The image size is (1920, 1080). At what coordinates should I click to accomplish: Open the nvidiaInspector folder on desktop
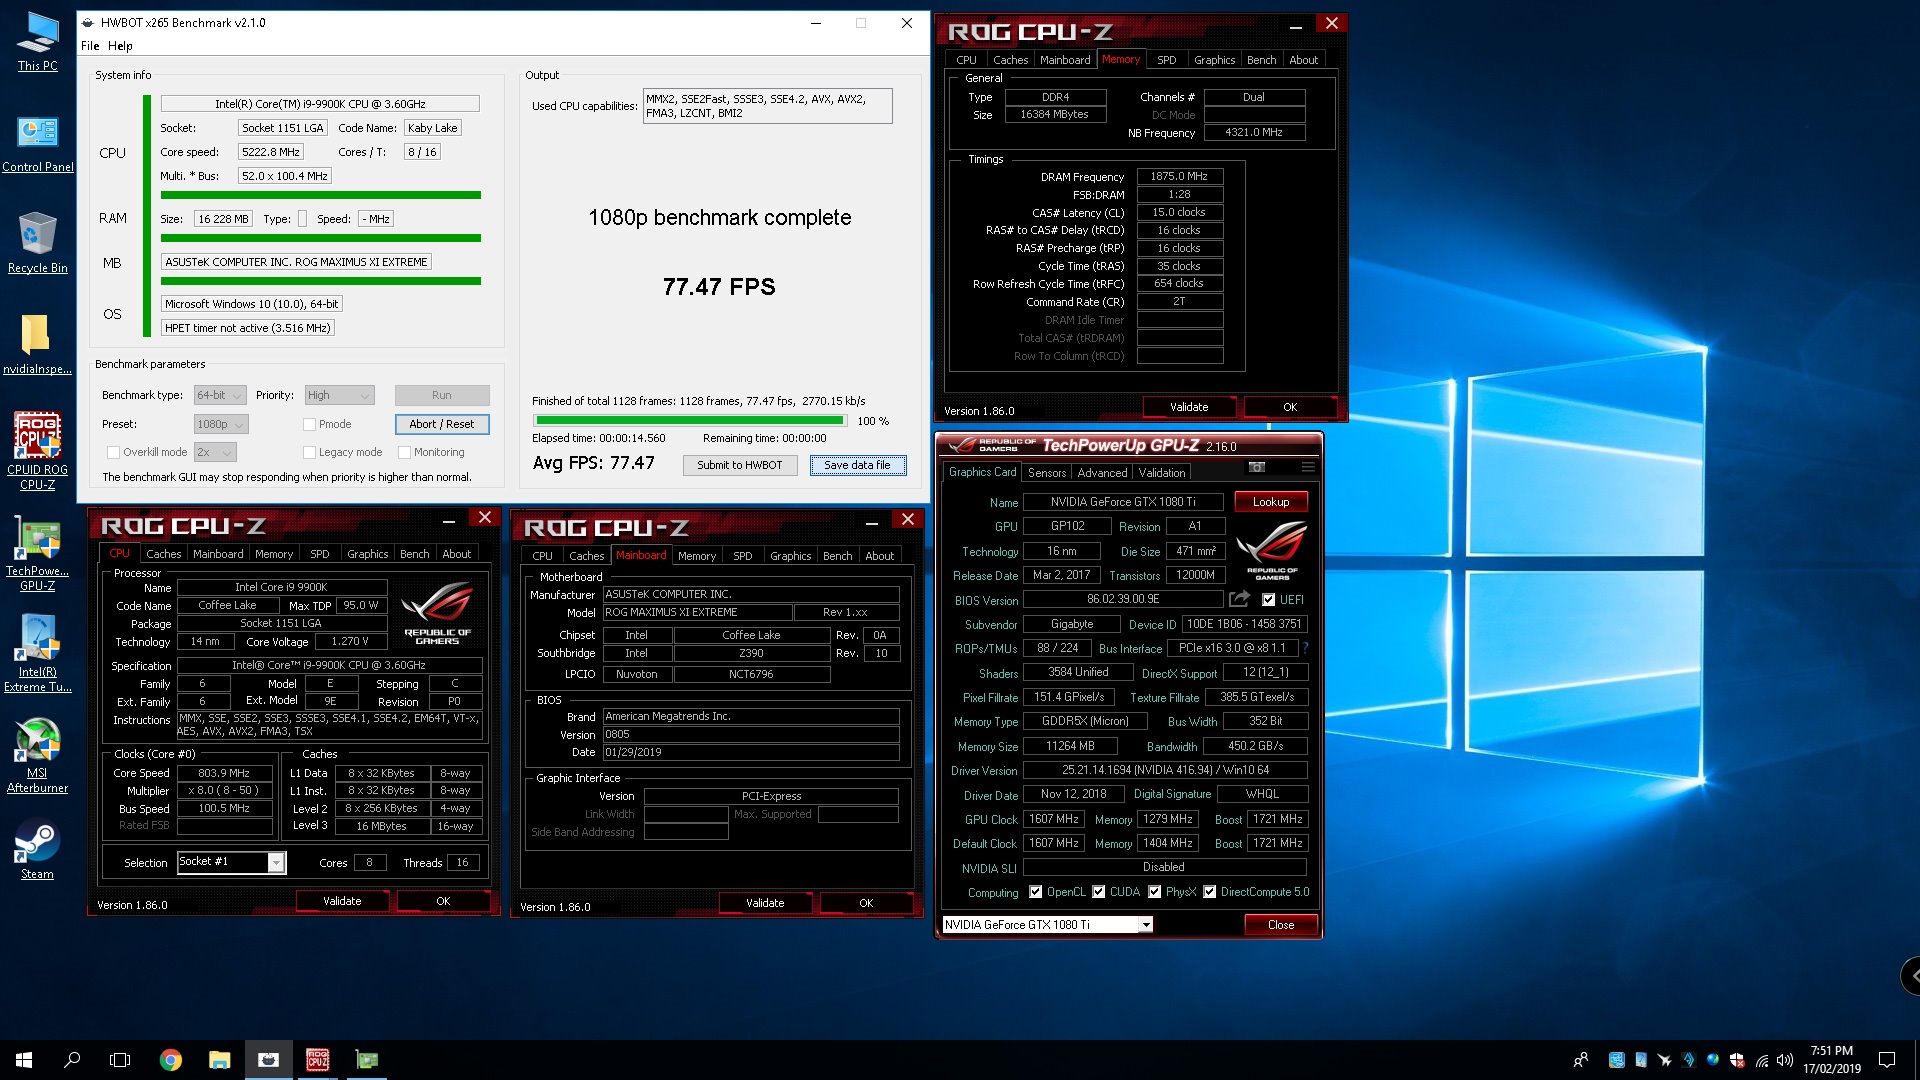pyautogui.click(x=37, y=344)
